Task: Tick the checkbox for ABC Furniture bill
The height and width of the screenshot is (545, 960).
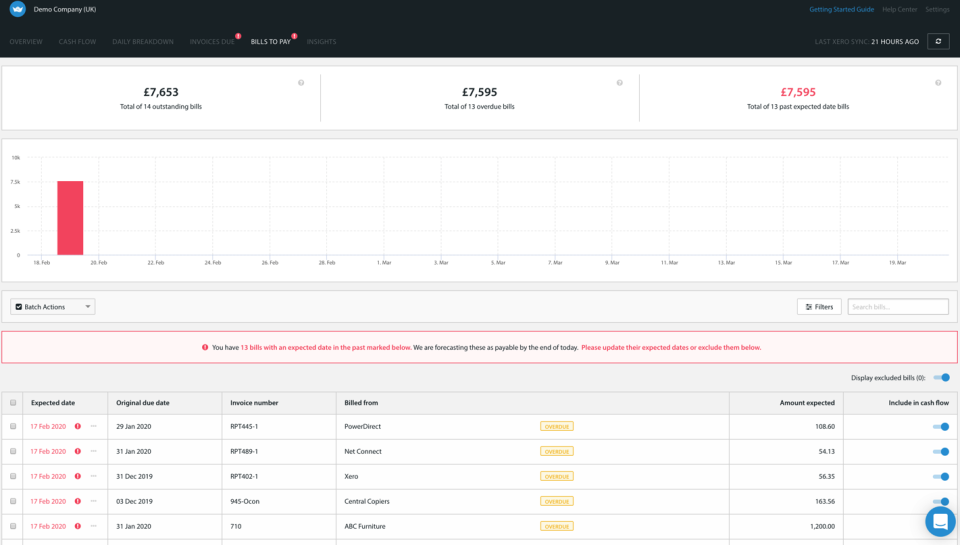Action: [x=13, y=526]
